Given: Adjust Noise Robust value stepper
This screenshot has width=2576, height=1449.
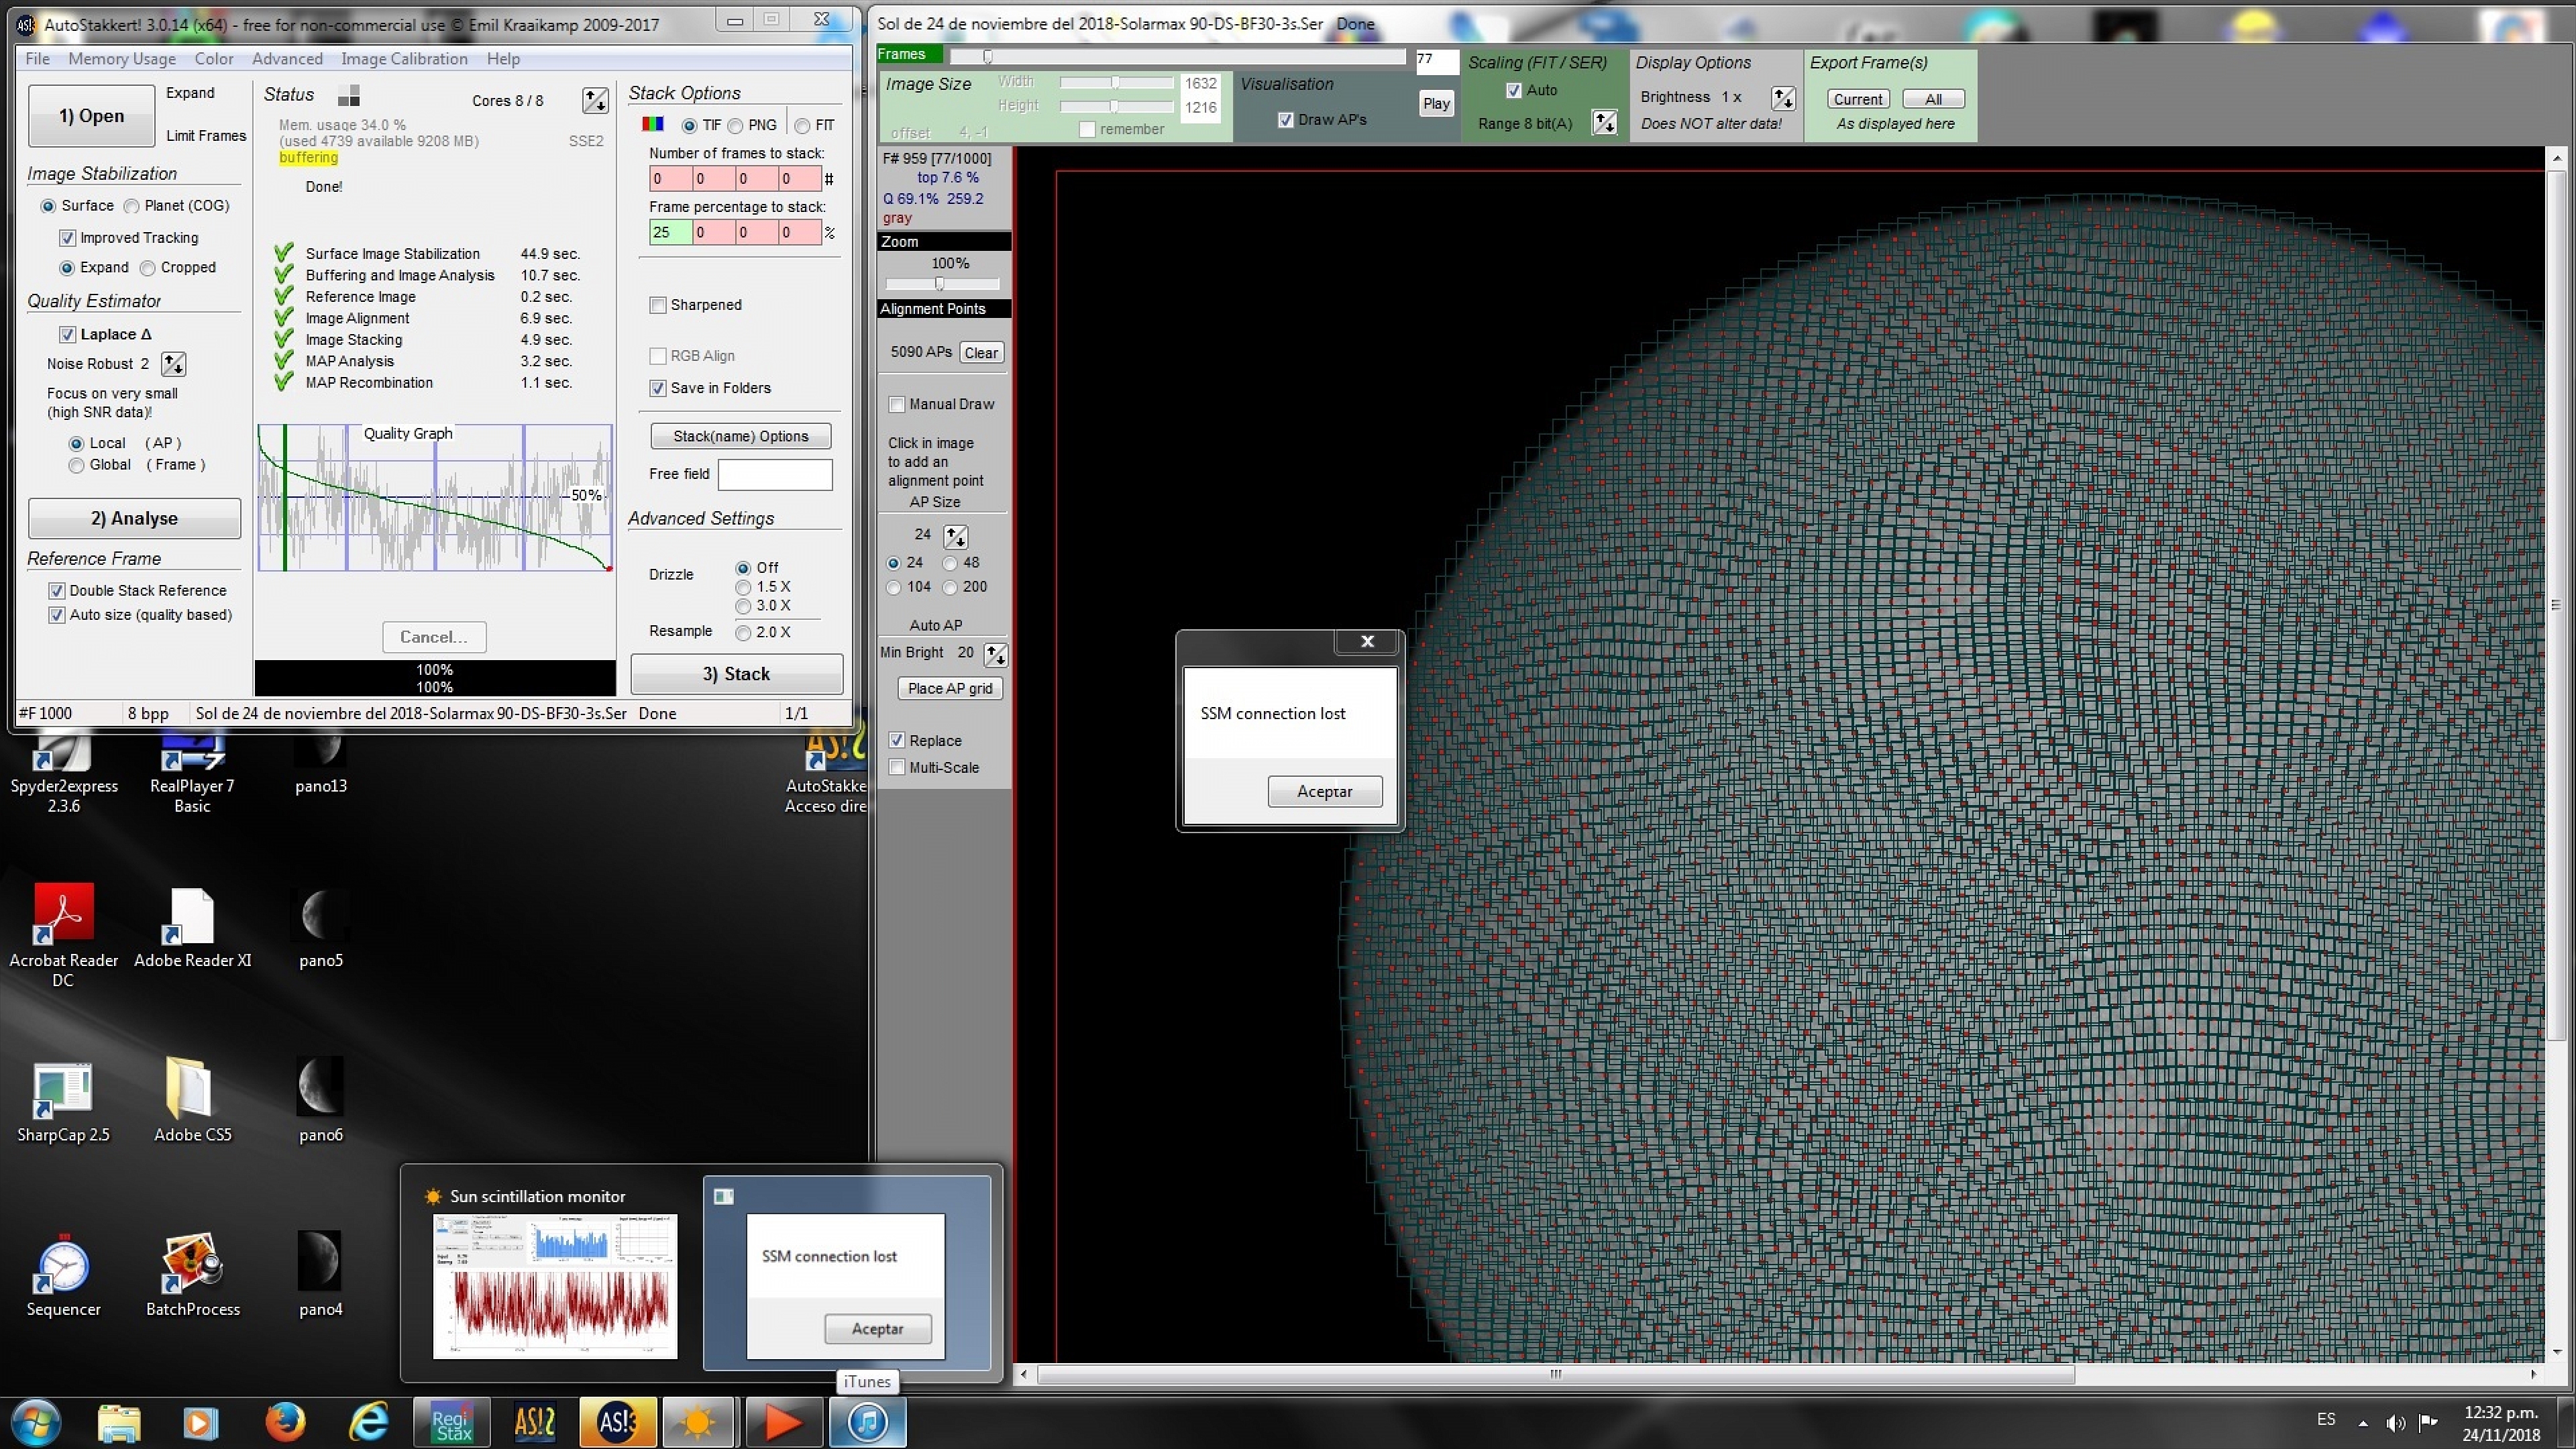Looking at the screenshot, I should (173, 364).
